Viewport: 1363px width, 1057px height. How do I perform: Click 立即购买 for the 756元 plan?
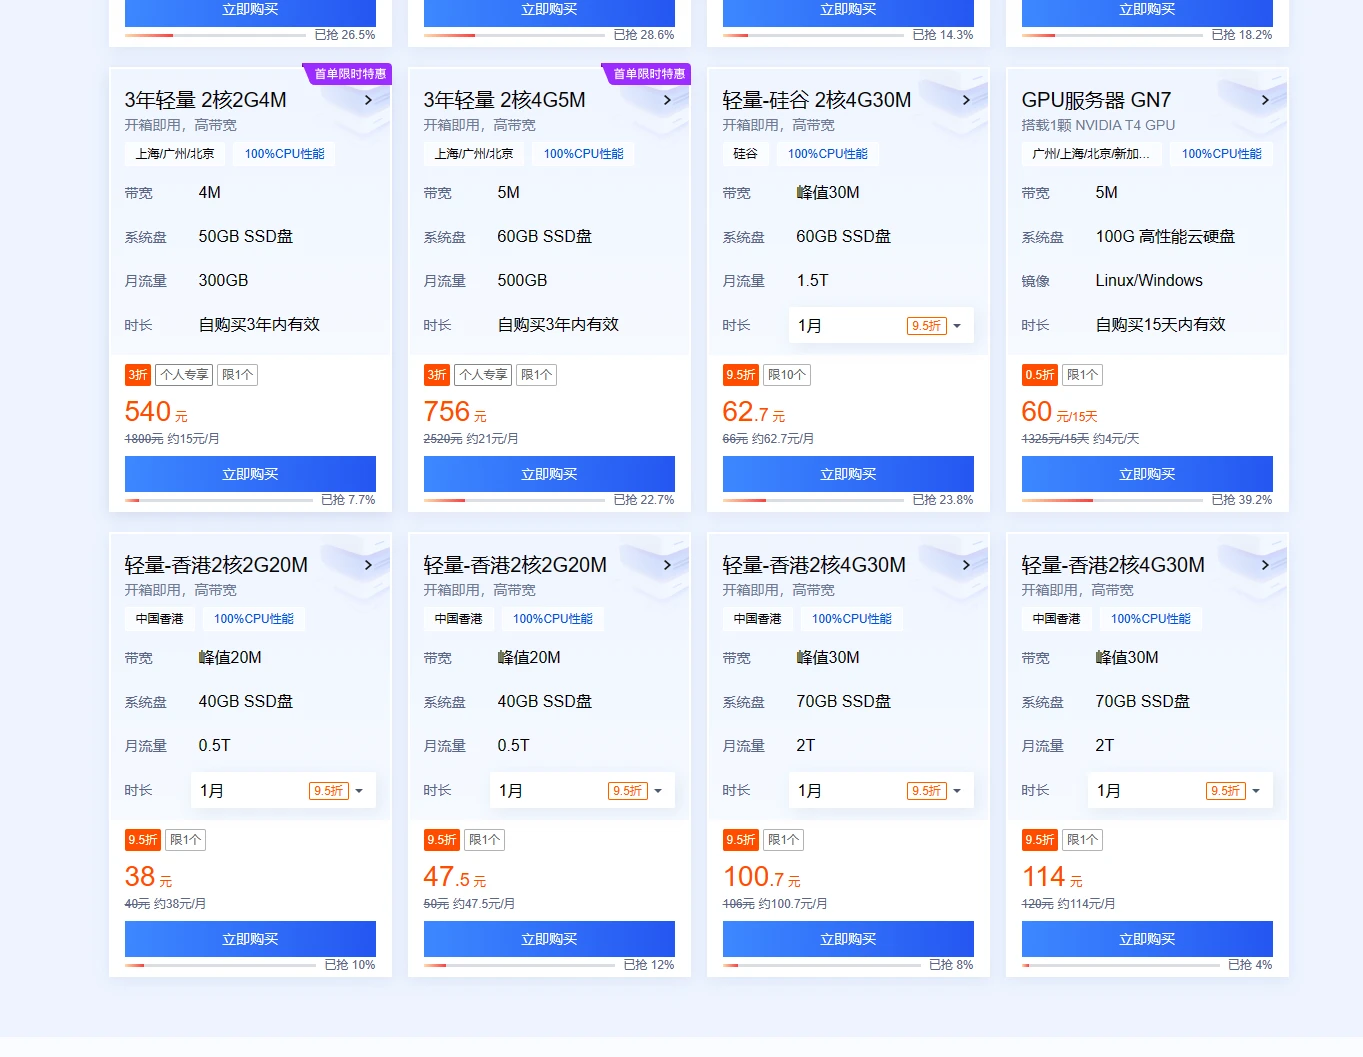(549, 474)
